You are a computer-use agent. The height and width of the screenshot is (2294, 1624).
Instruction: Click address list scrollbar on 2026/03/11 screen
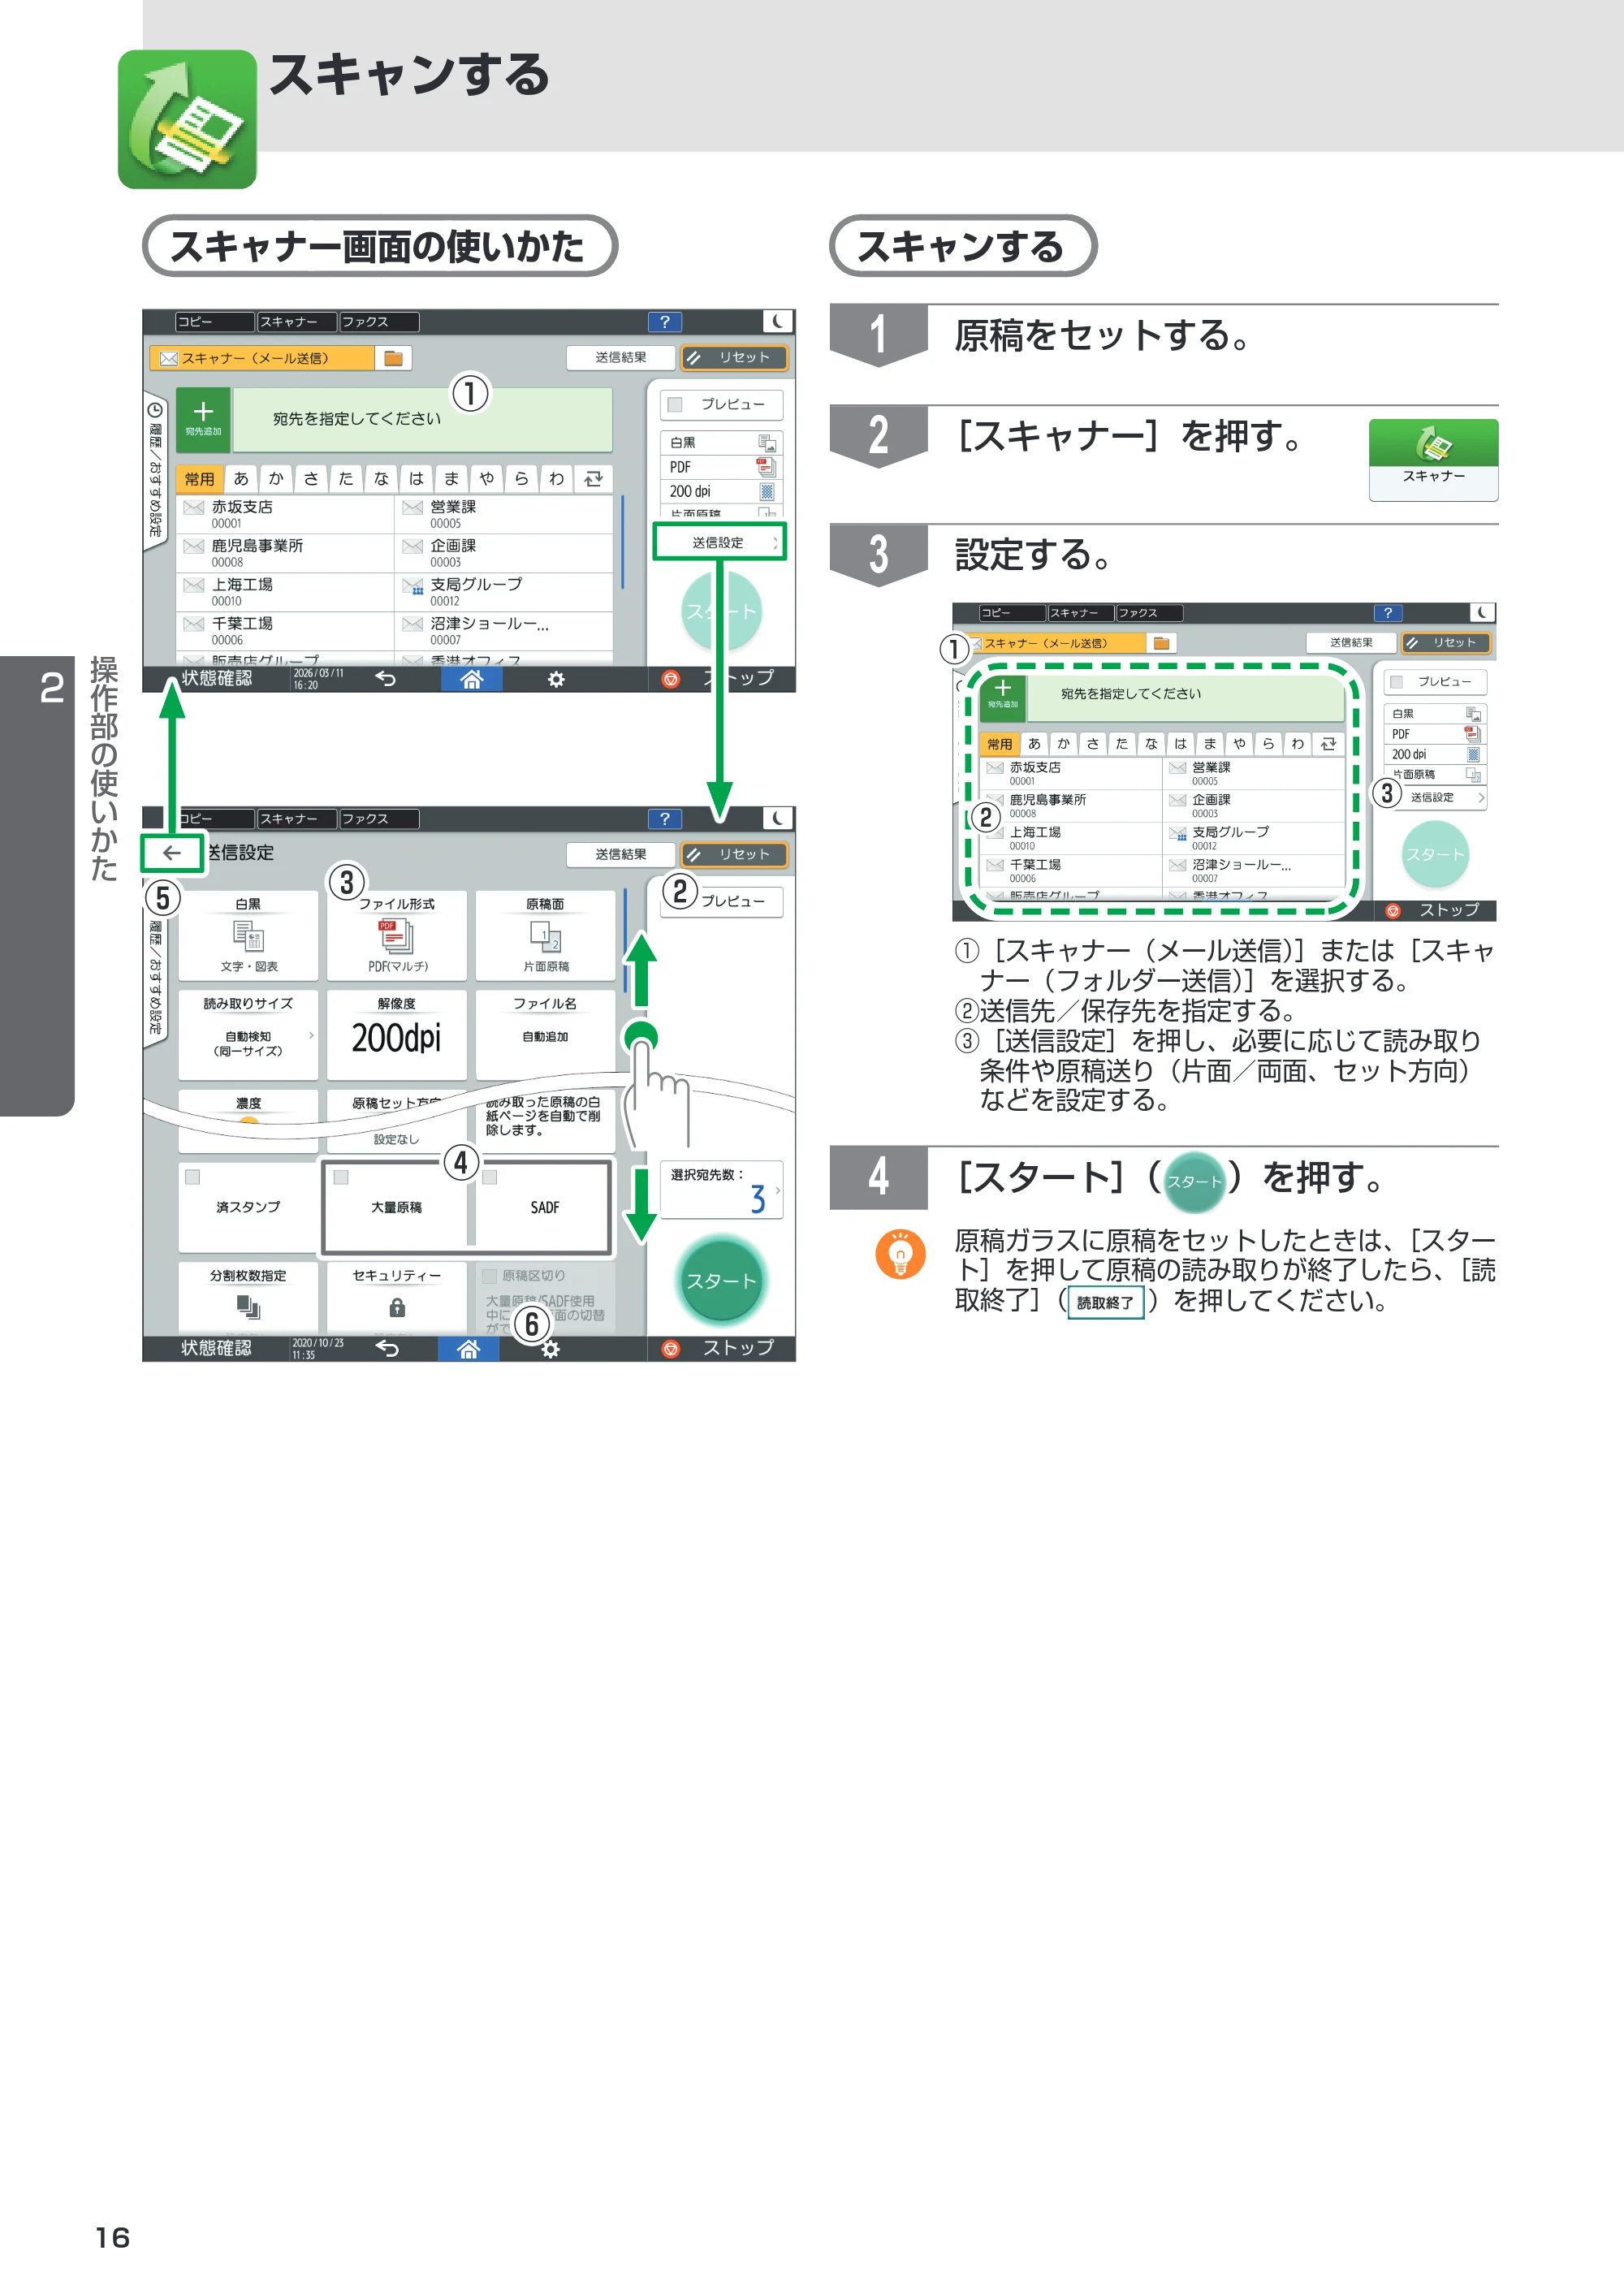pos(622,542)
